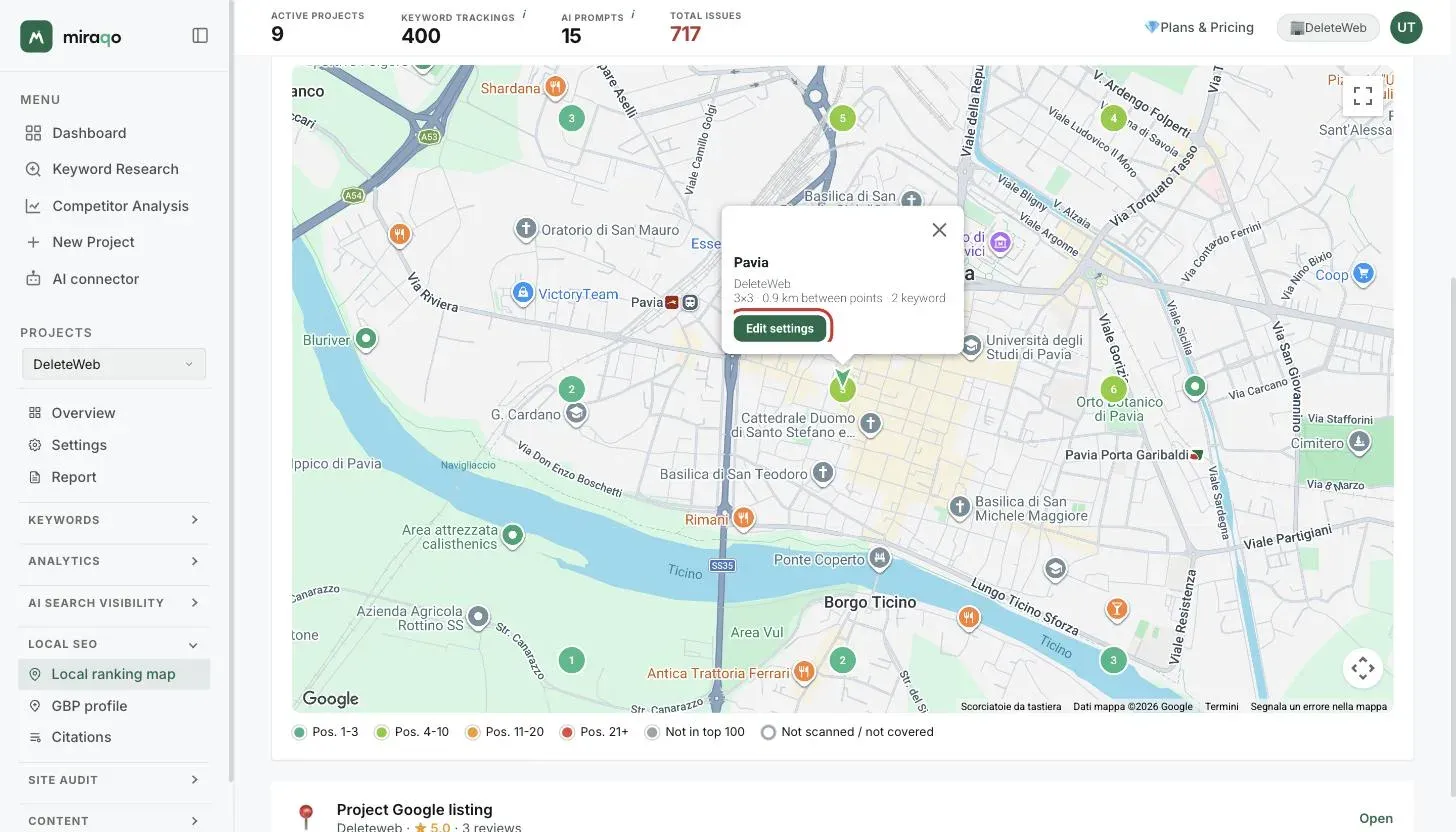Click the Google logo on map
The height and width of the screenshot is (832, 1456).
coord(330,699)
